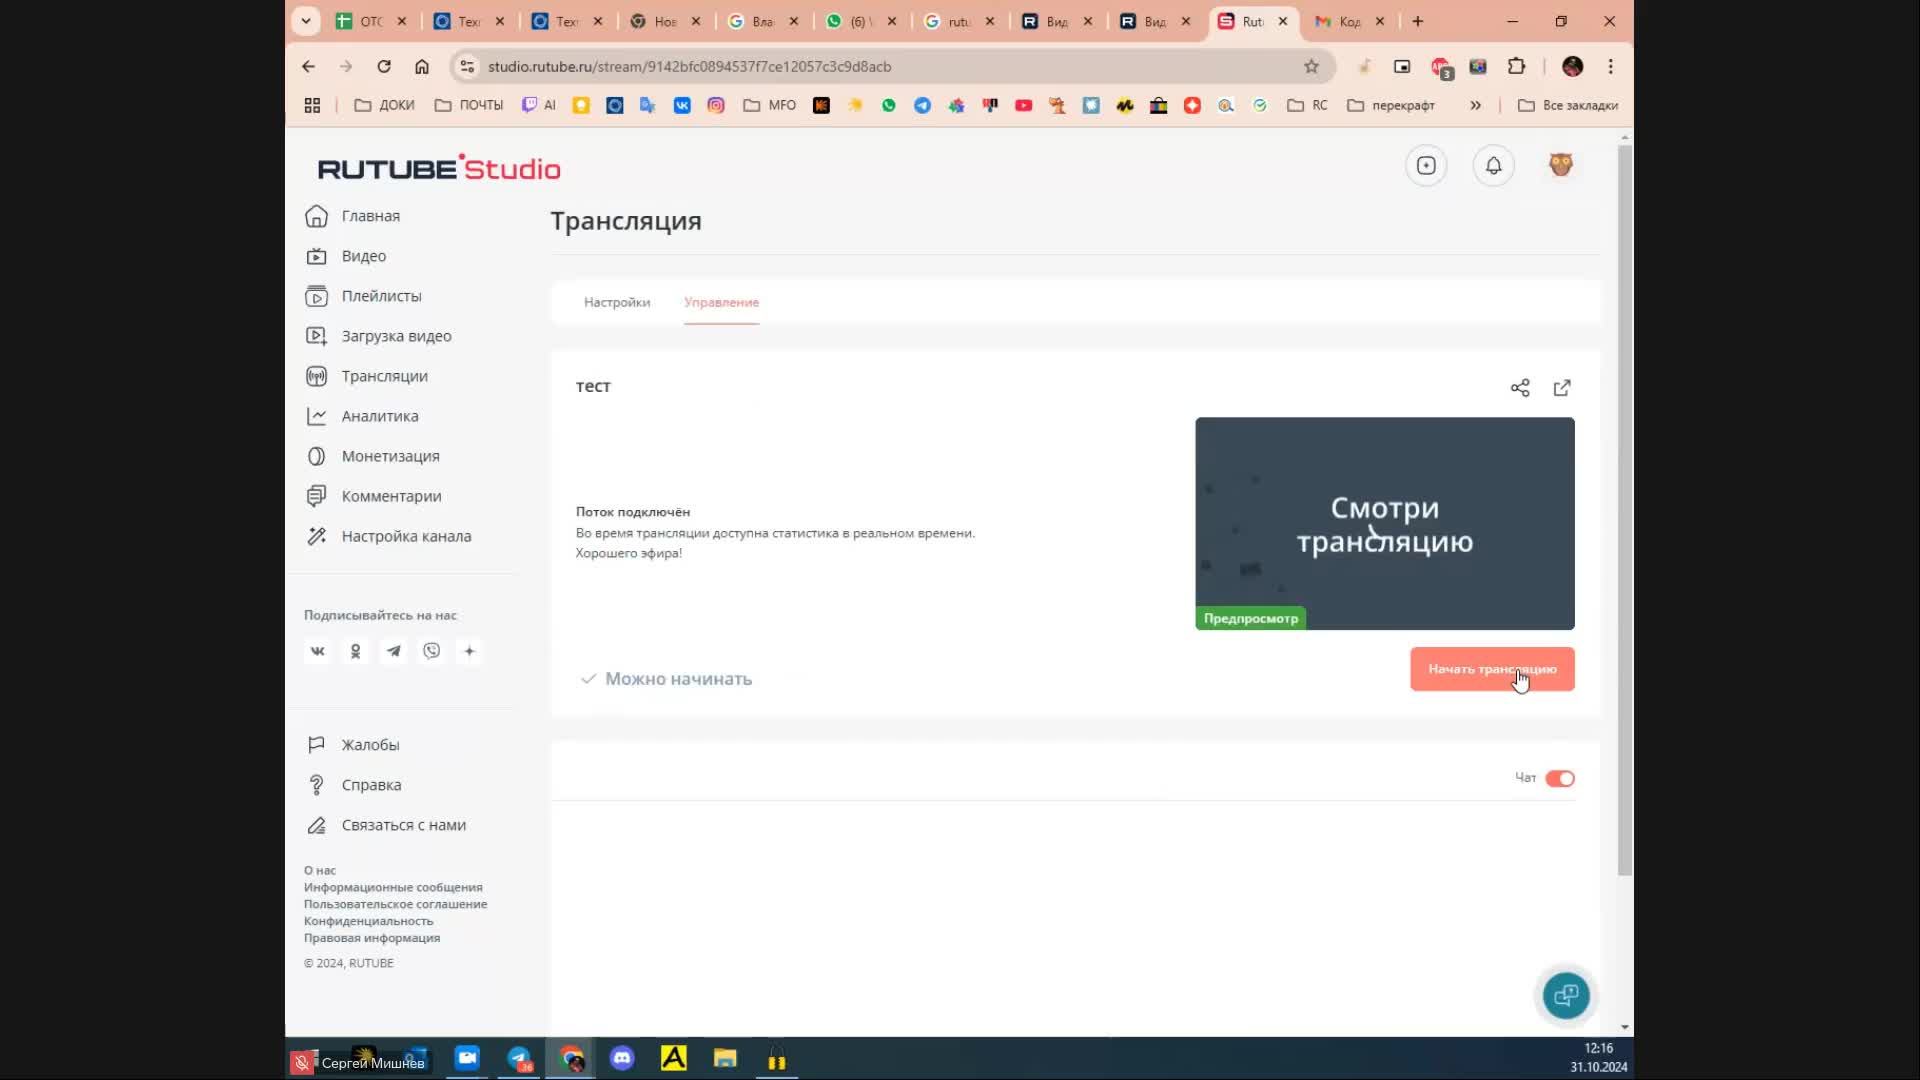Open a new browser tab
This screenshot has height=1080, width=1920.
click(1417, 21)
